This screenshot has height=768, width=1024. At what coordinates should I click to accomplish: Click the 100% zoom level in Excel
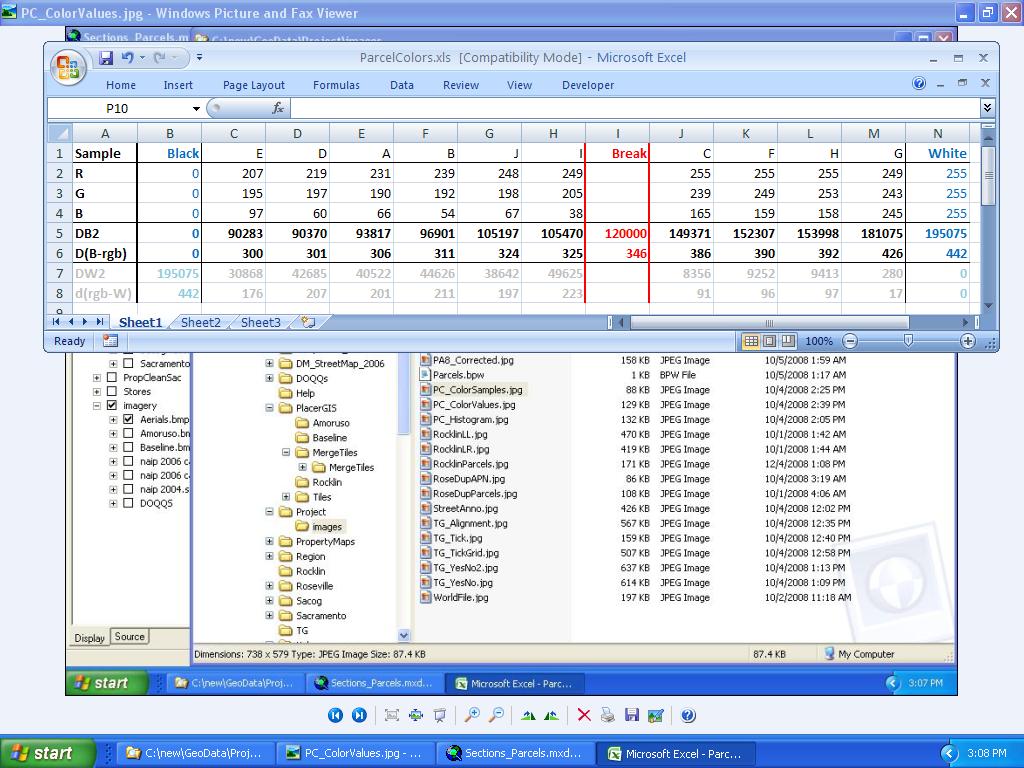click(x=818, y=341)
